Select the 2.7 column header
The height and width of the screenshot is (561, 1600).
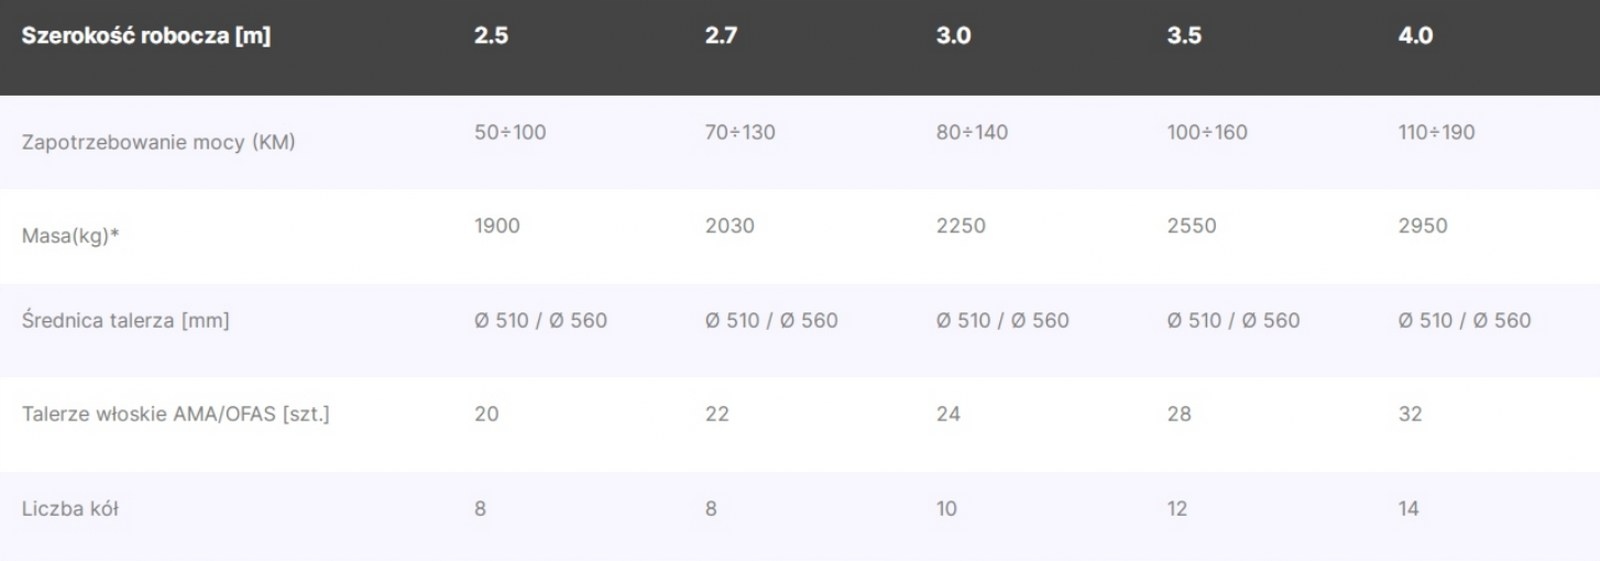(721, 36)
